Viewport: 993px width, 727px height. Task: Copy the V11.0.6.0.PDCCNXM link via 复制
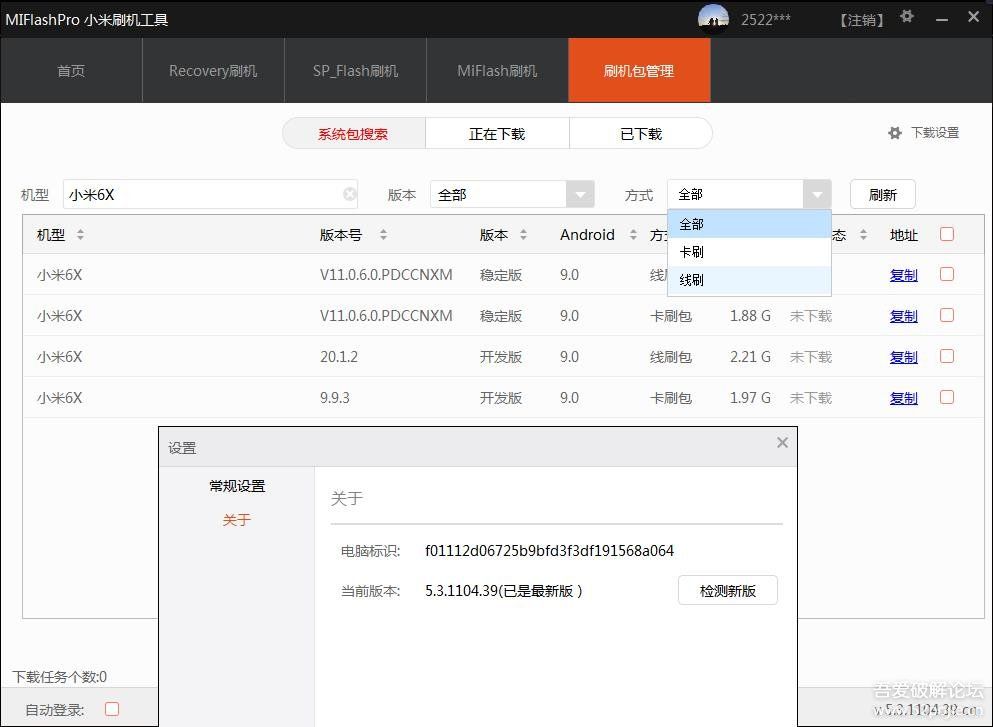tap(903, 274)
